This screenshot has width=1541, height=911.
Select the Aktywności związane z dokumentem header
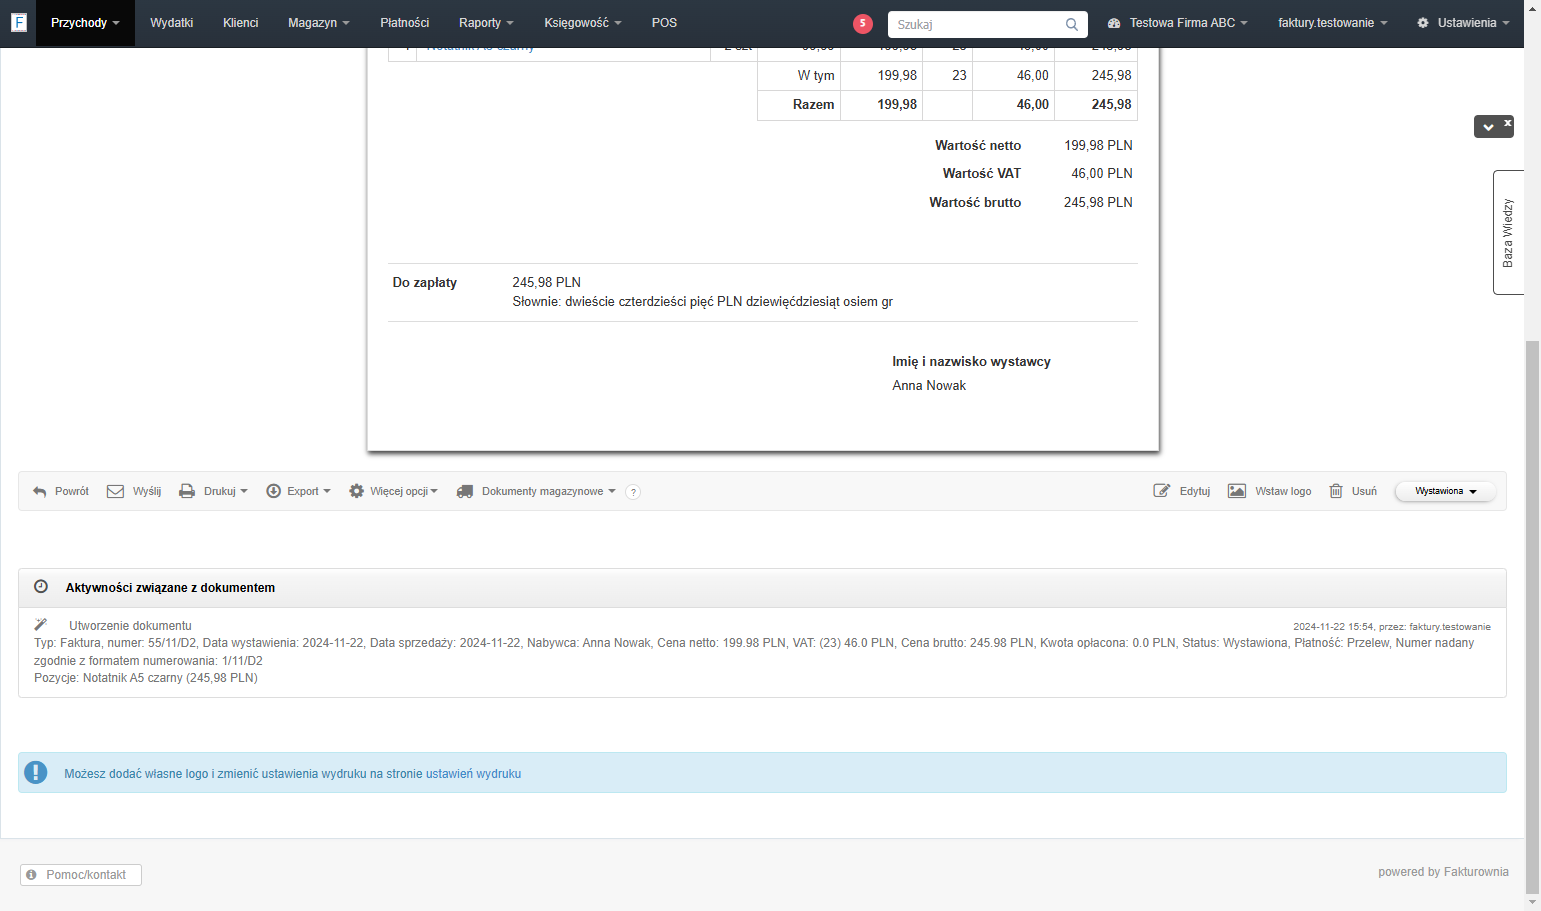[170, 588]
